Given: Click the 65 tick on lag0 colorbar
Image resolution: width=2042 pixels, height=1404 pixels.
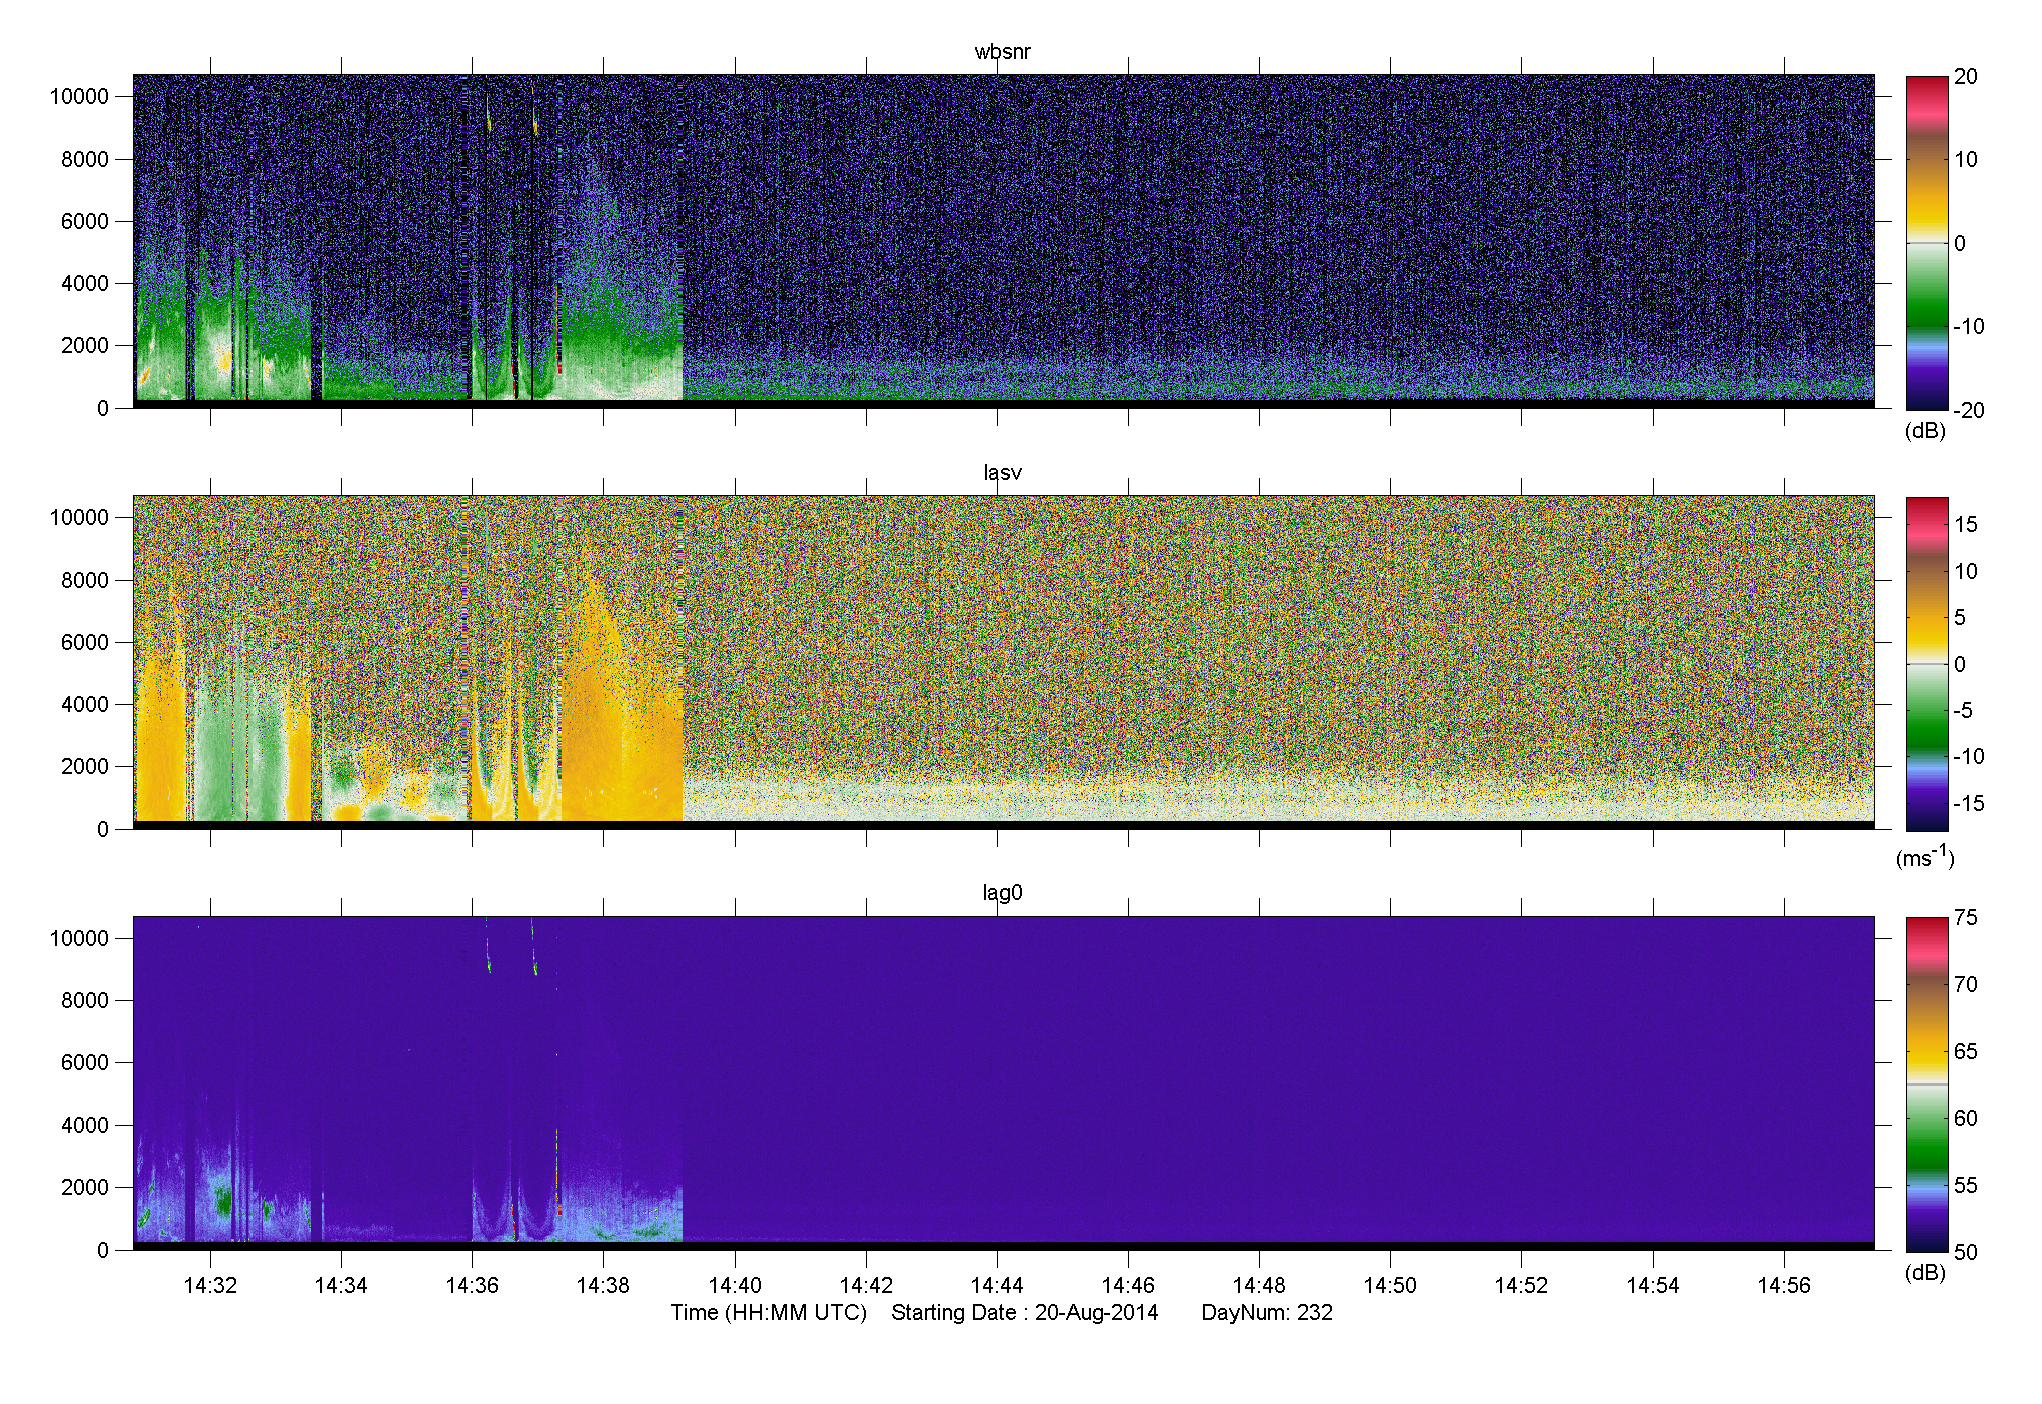Looking at the screenshot, I should (1966, 1052).
